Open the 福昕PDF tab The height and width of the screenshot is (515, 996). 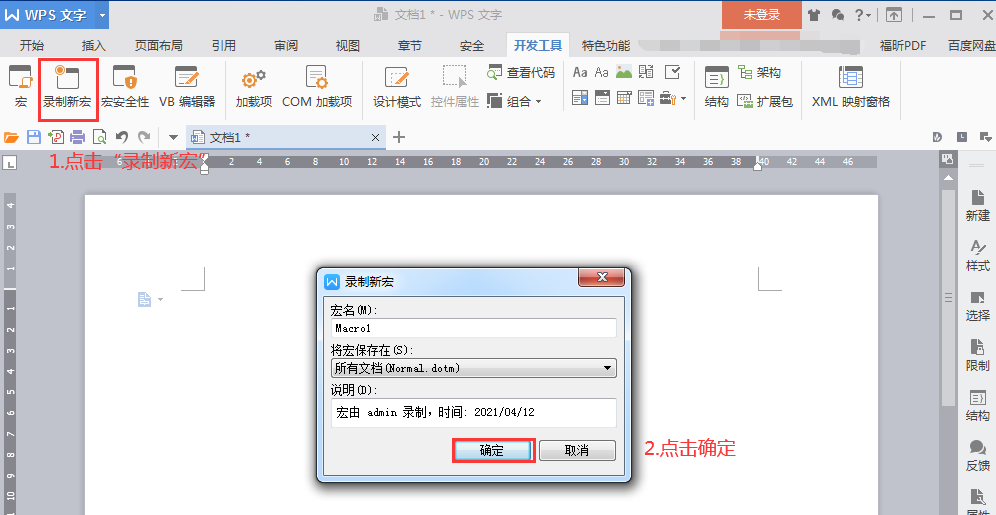[x=903, y=45]
